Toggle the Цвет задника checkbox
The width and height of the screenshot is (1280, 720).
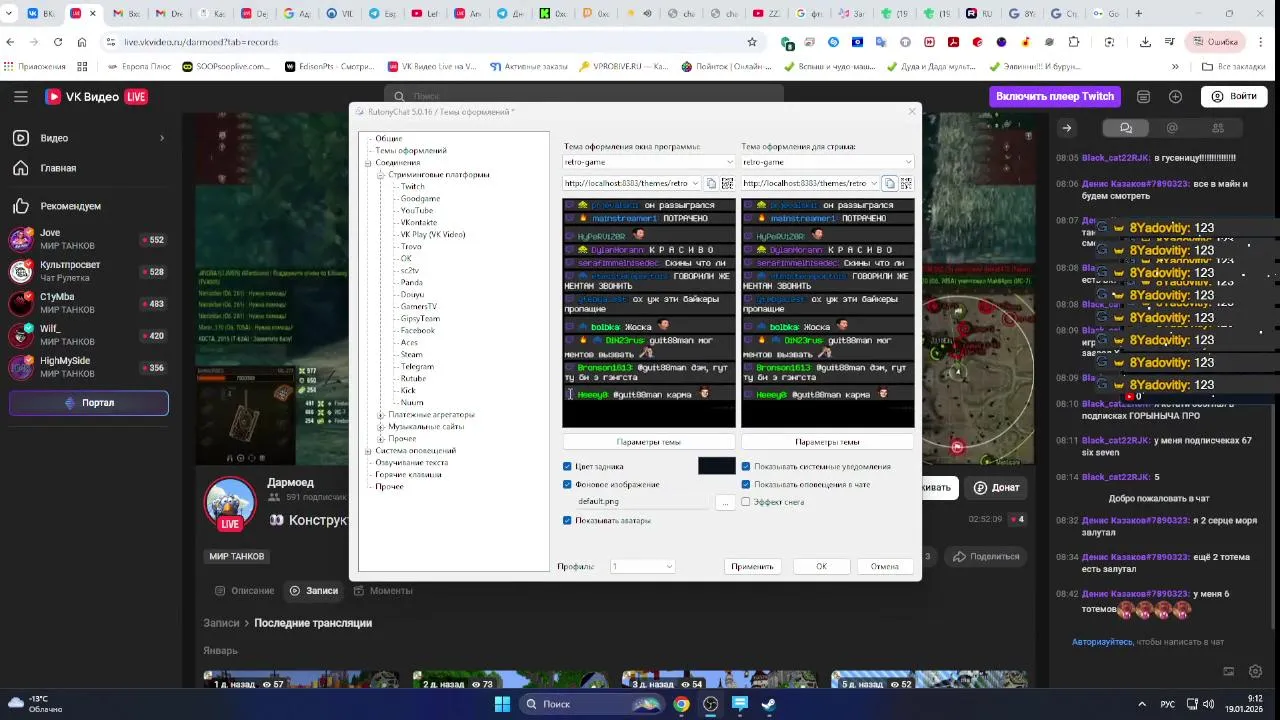point(567,467)
